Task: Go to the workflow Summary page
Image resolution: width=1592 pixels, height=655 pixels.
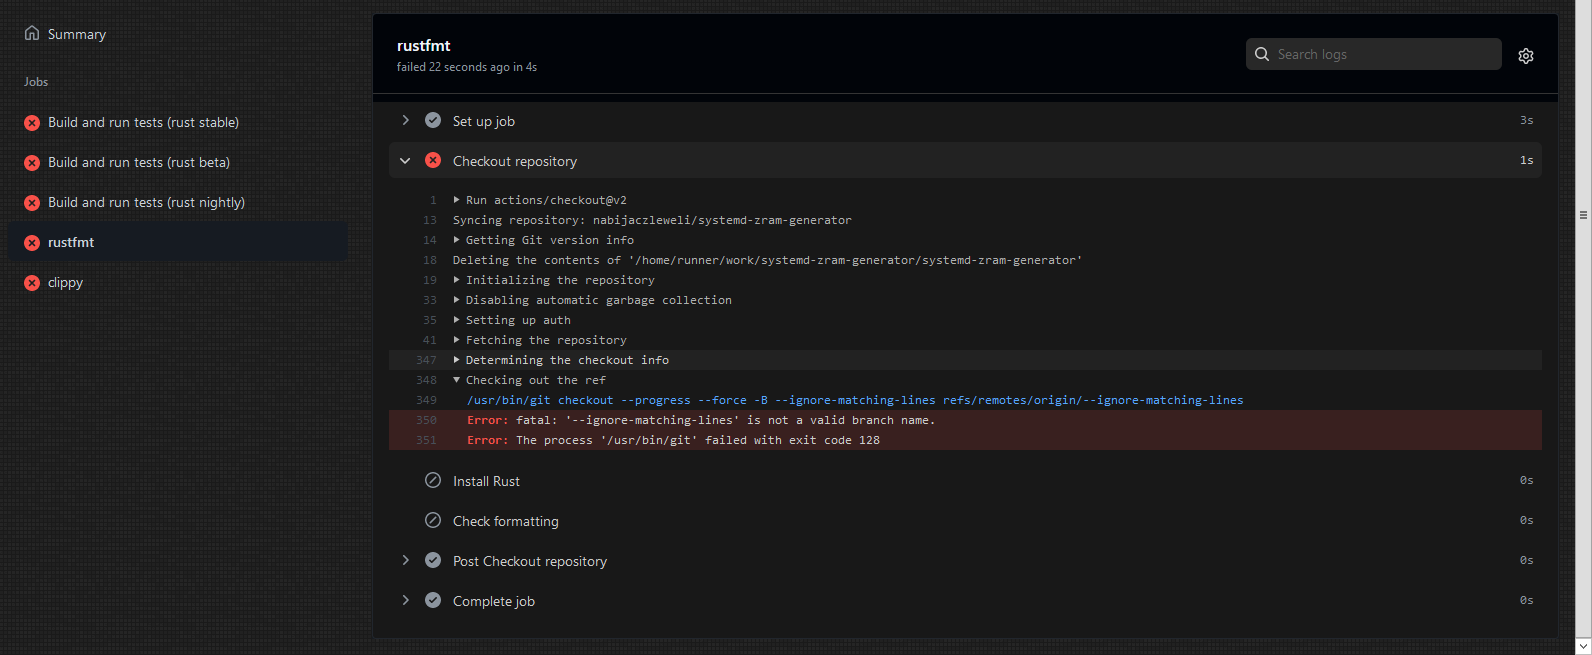Action: tap(76, 34)
